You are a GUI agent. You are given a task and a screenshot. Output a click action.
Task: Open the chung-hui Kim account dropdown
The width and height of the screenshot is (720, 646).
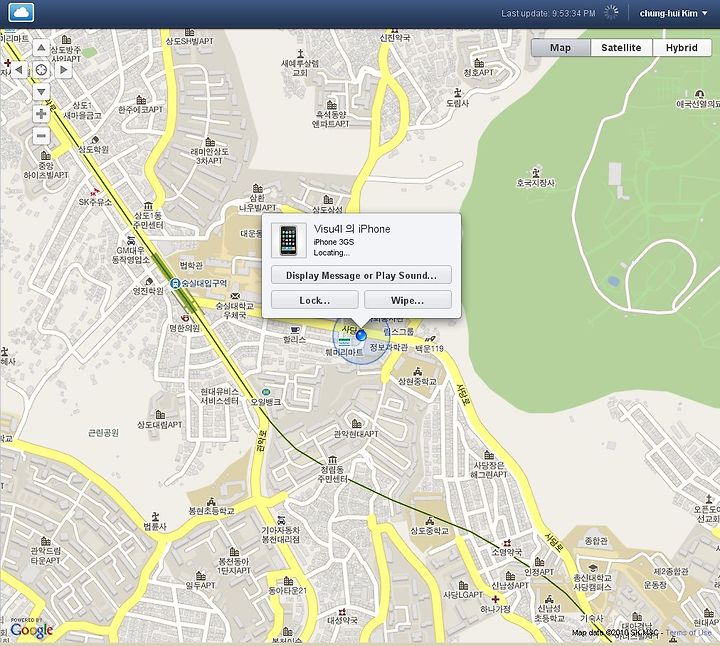click(673, 13)
